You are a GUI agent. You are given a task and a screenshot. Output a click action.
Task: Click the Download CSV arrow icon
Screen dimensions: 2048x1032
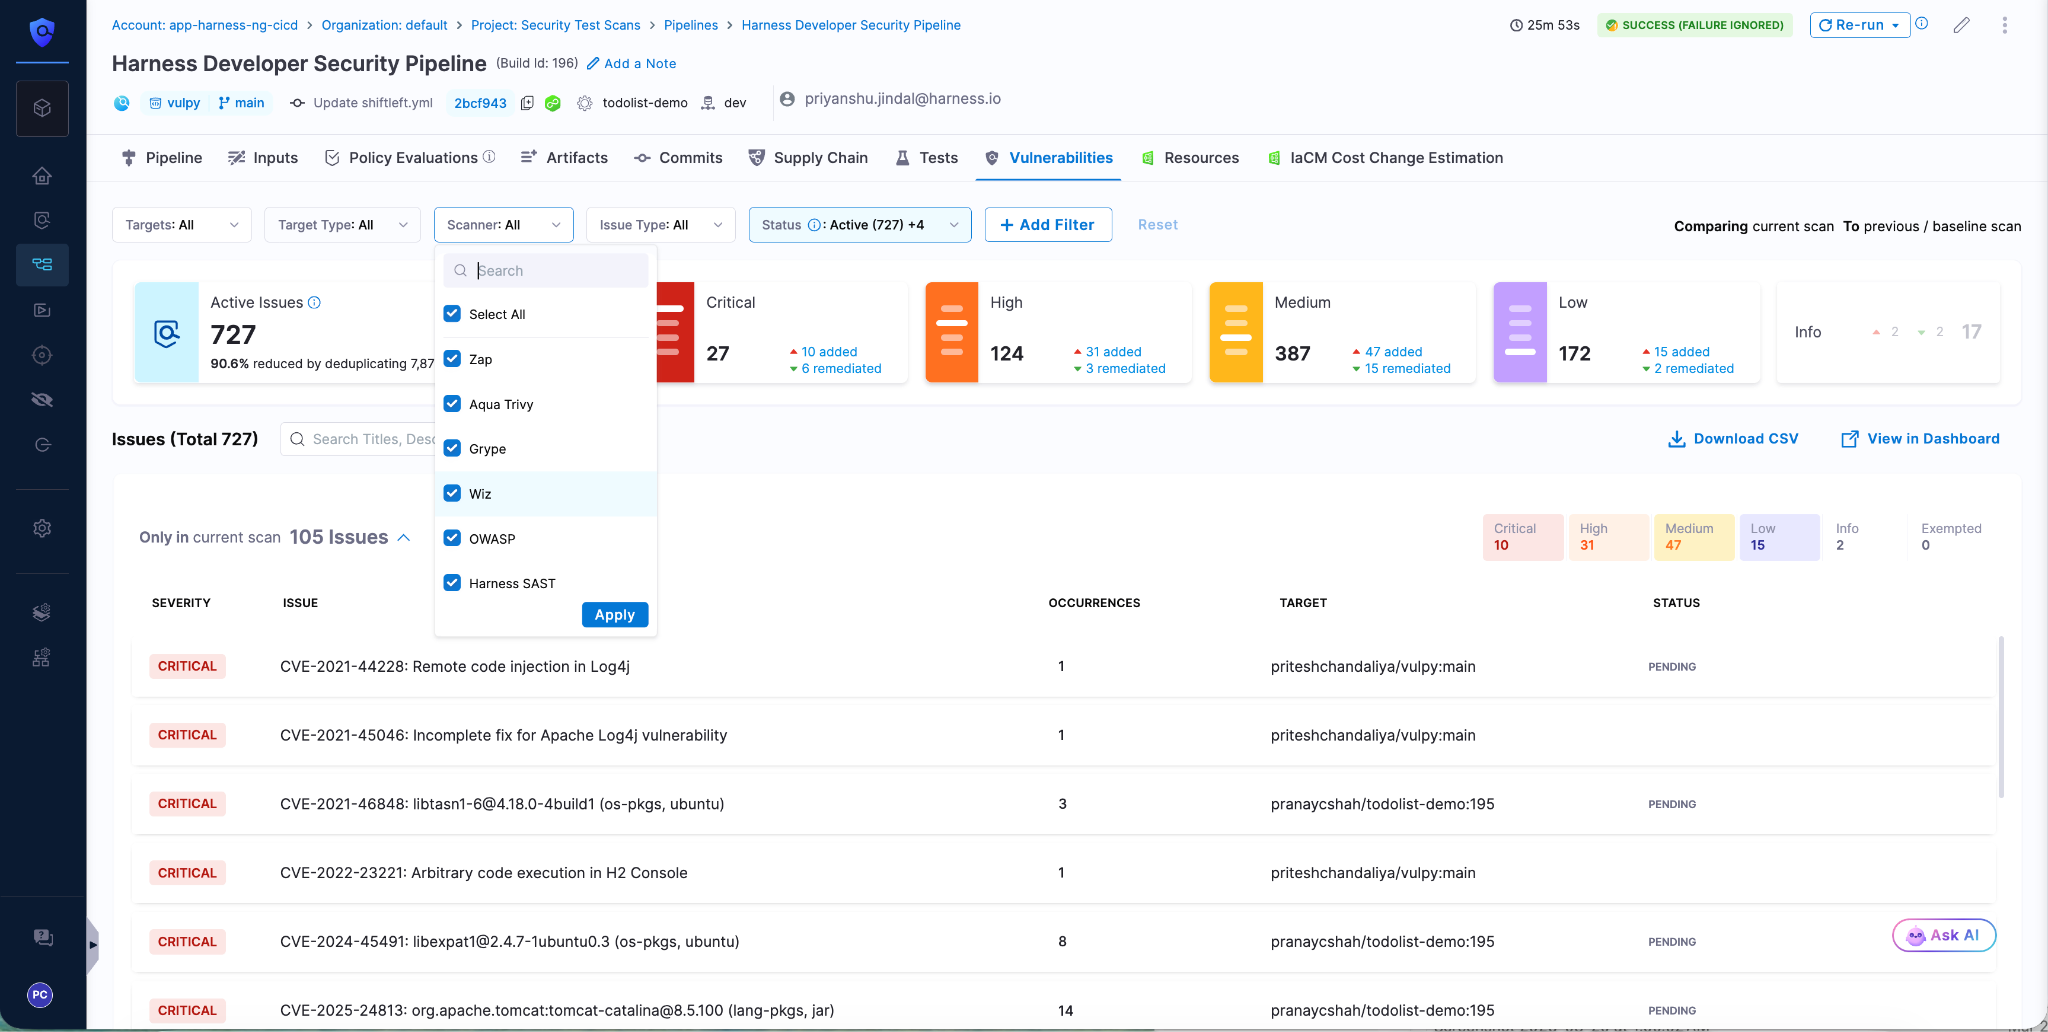pos(1677,439)
